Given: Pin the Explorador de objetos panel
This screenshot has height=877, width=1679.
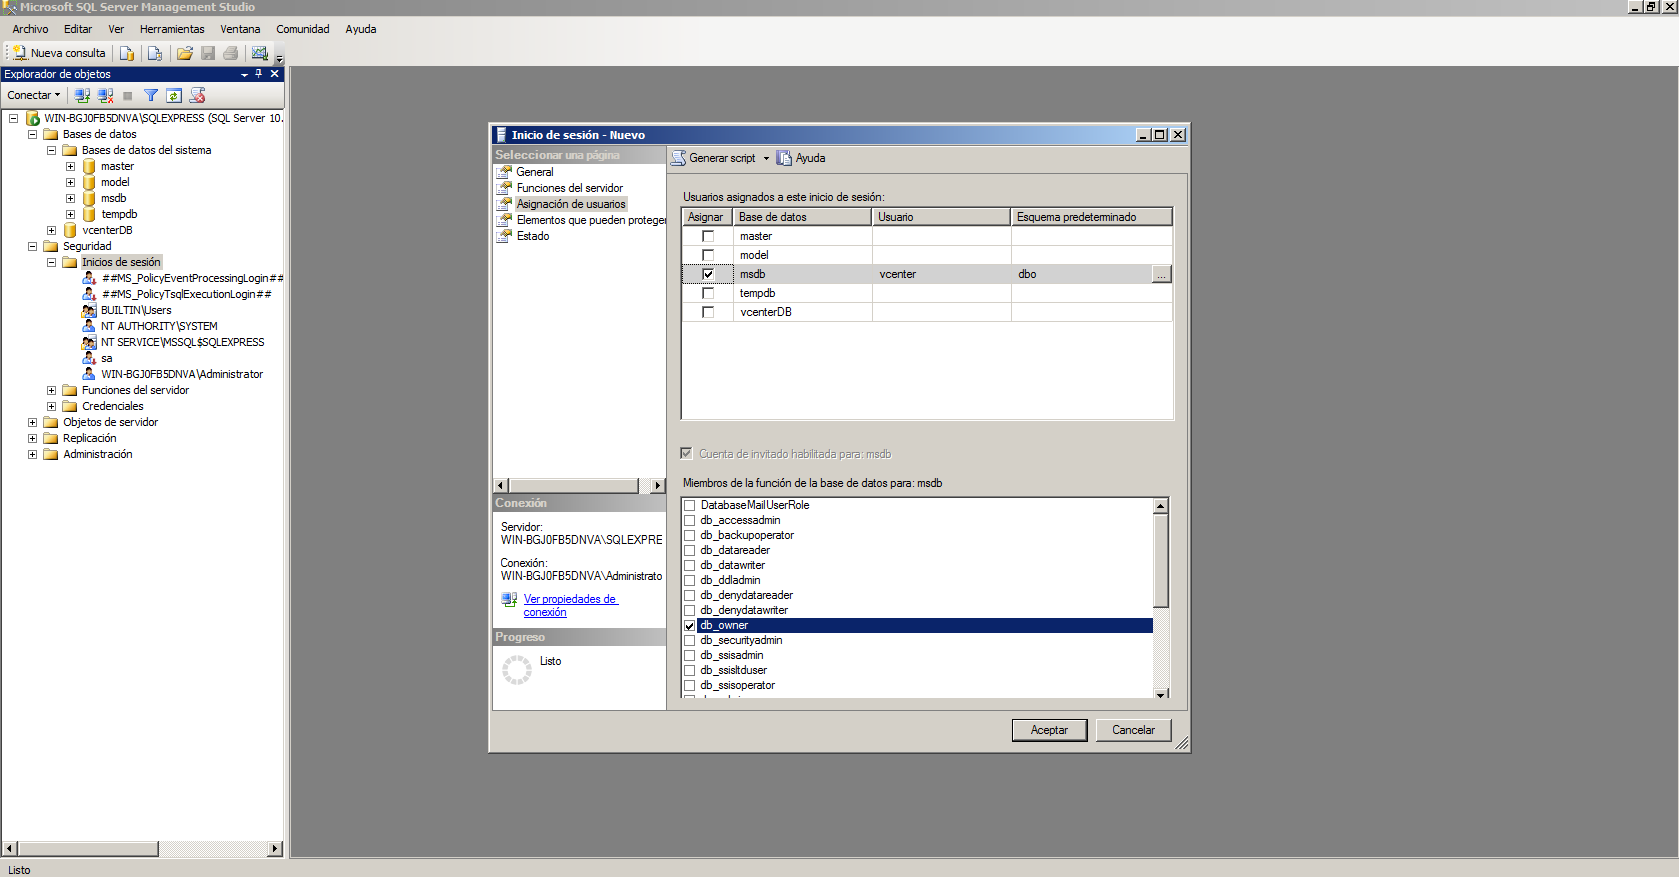Looking at the screenshot, I should pyautogui.click(x=259, y=74).
